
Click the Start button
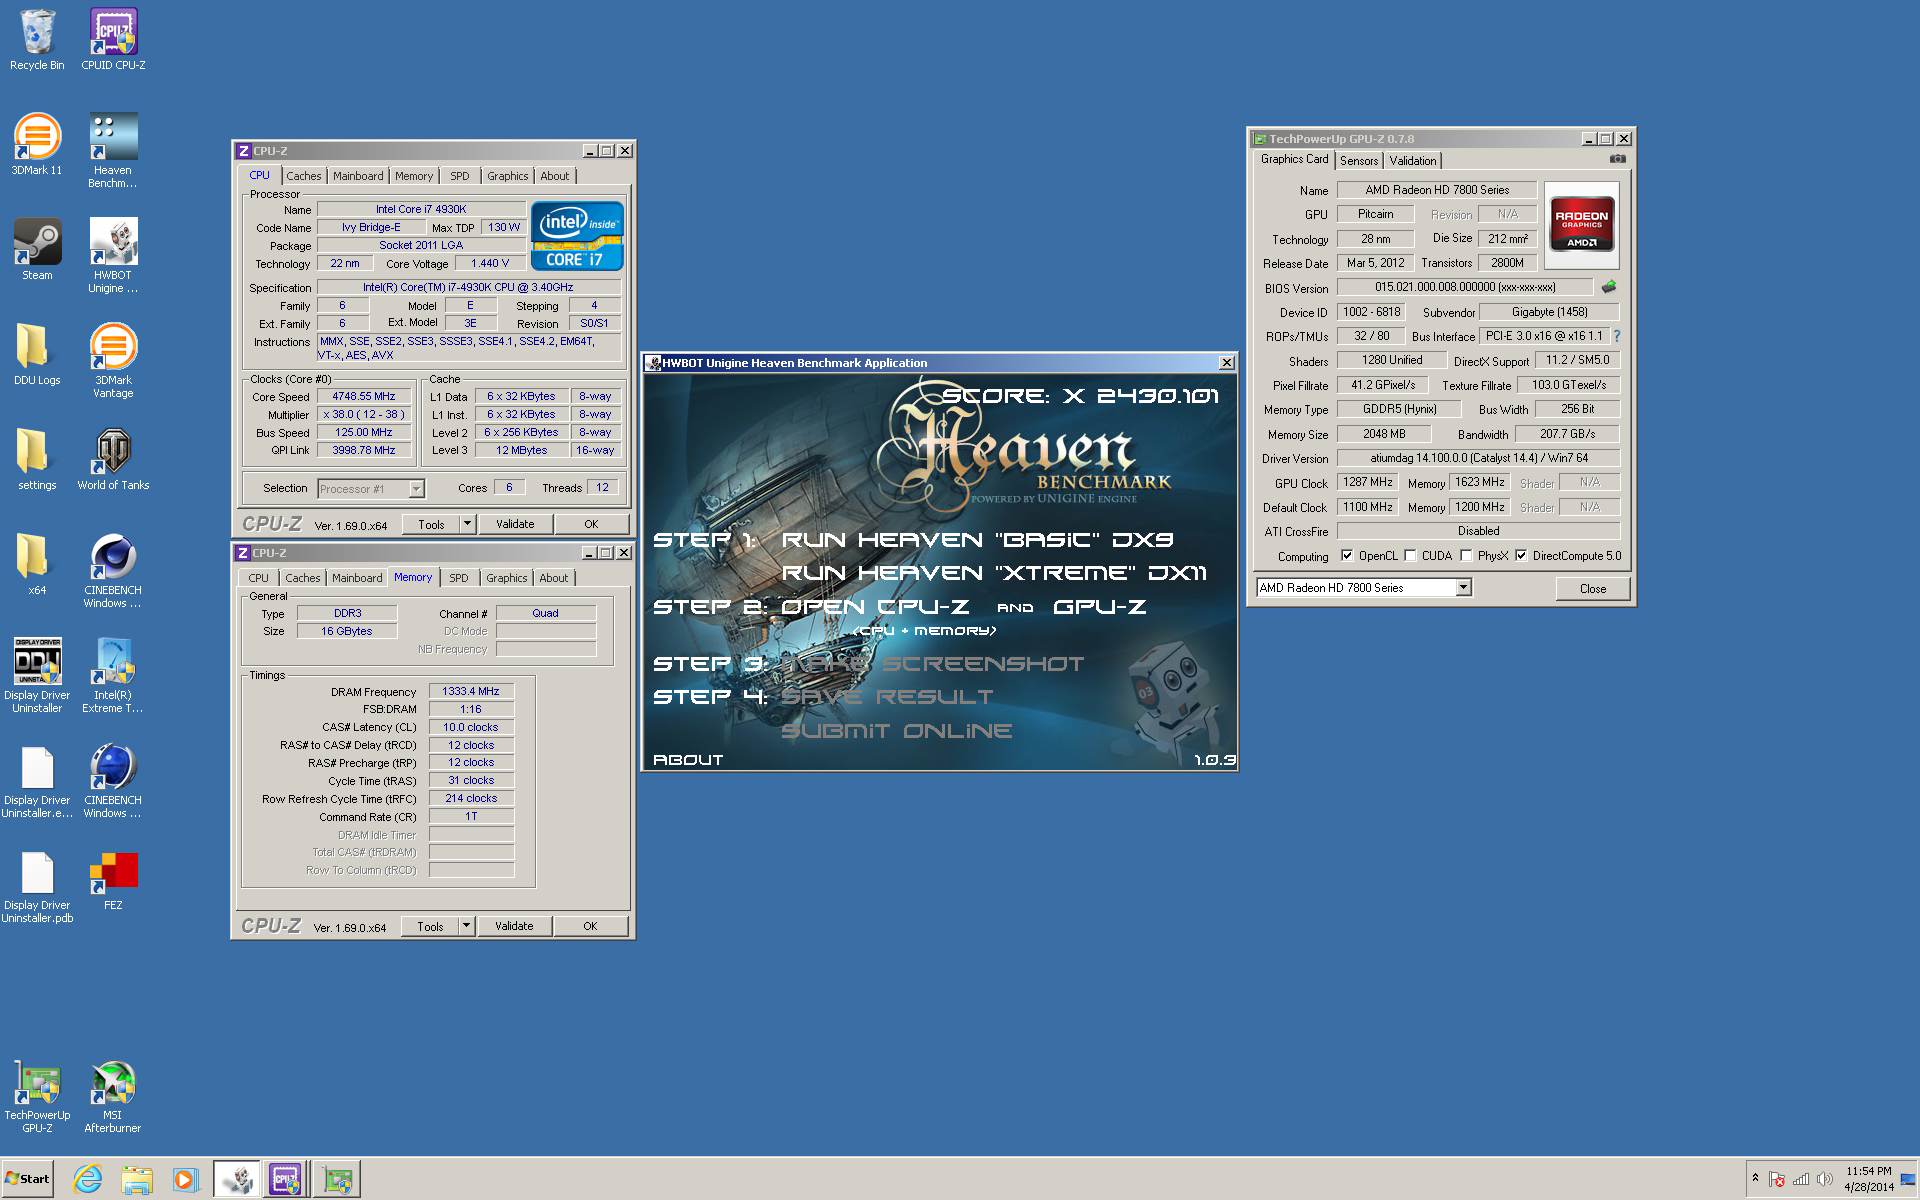pos(27,1179)
